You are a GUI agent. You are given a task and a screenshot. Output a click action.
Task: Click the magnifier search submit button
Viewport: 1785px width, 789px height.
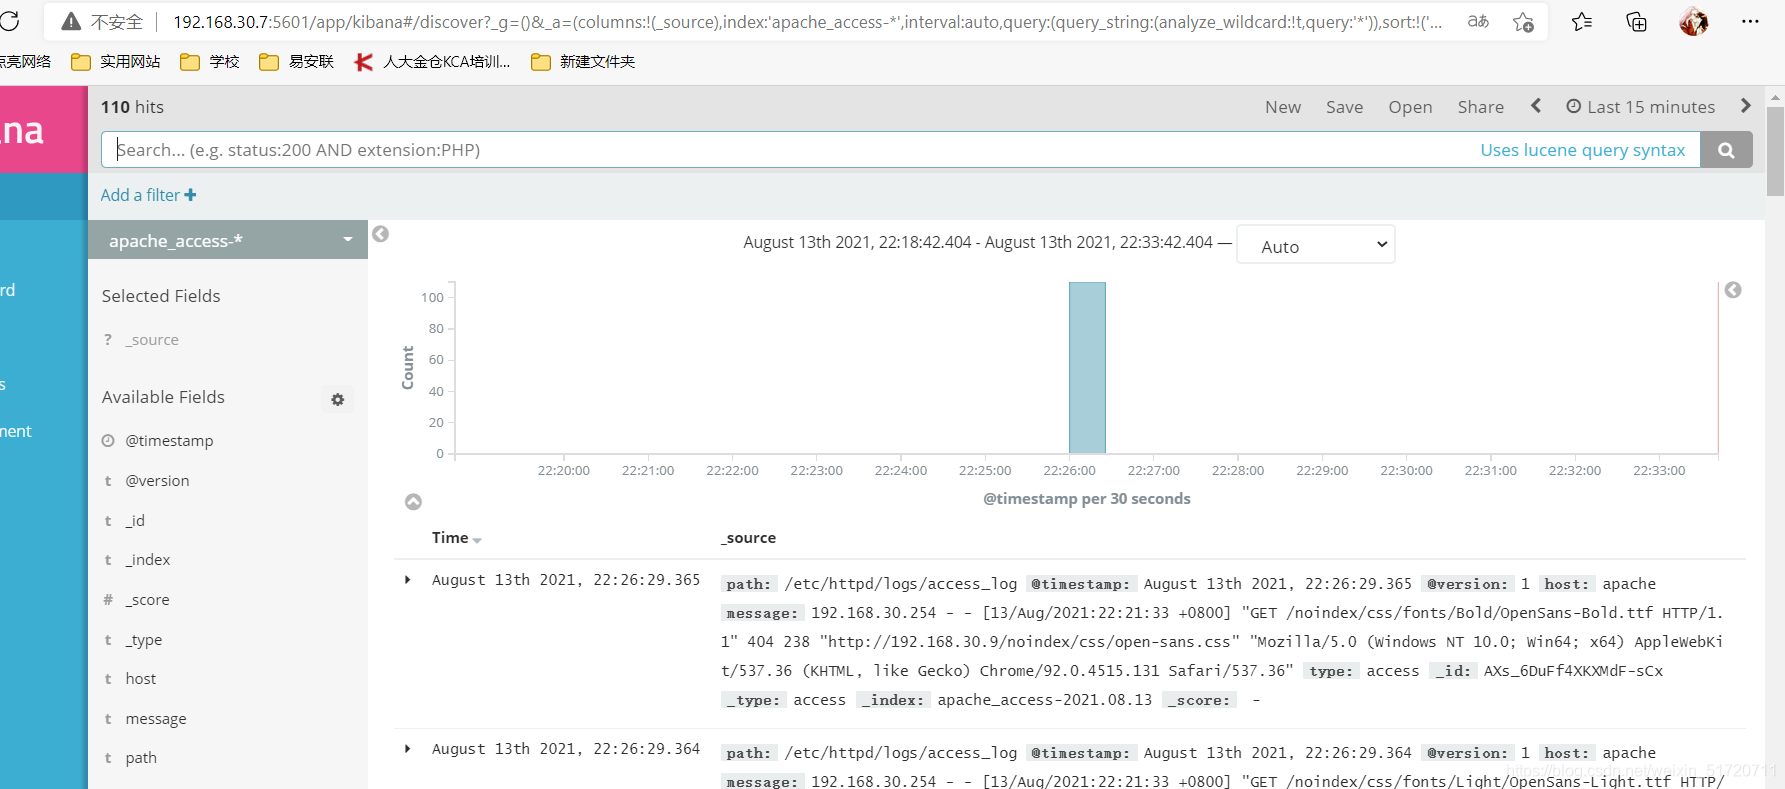click(1726, 150)
